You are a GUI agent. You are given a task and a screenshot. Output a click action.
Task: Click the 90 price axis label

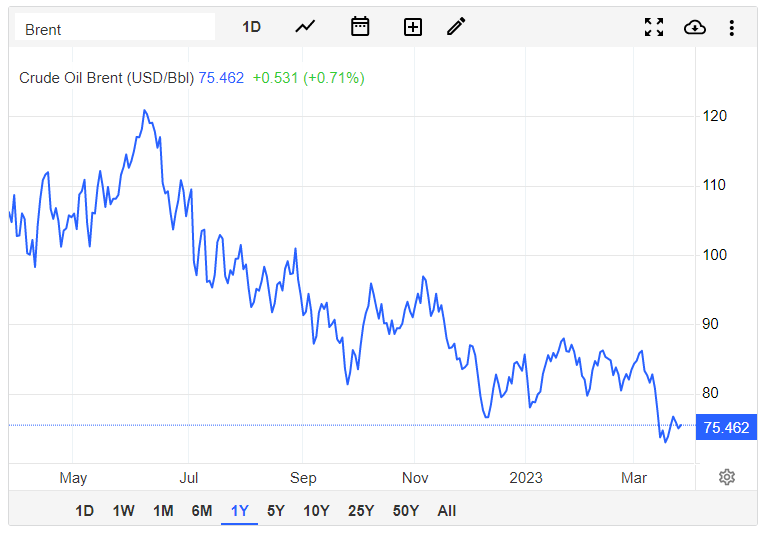710,324
